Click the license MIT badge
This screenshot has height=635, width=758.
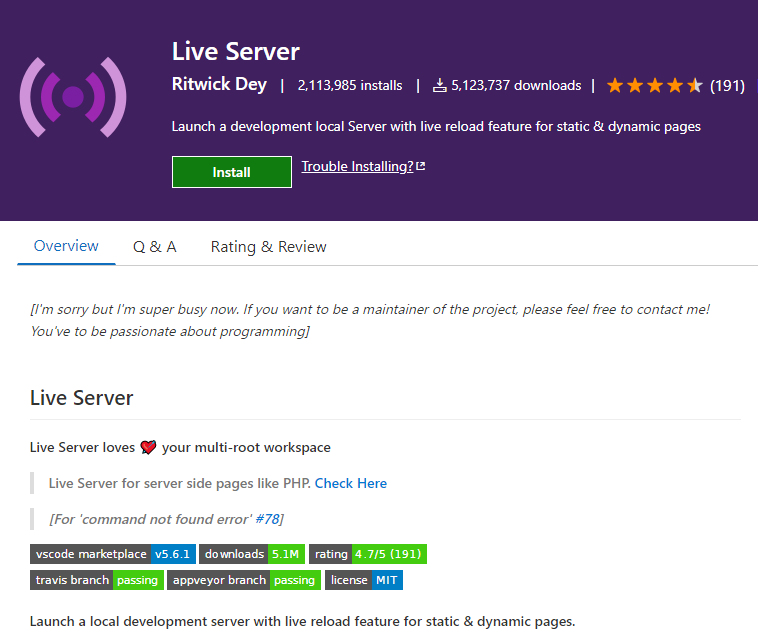pyautogui.click(x=364, y=580)
